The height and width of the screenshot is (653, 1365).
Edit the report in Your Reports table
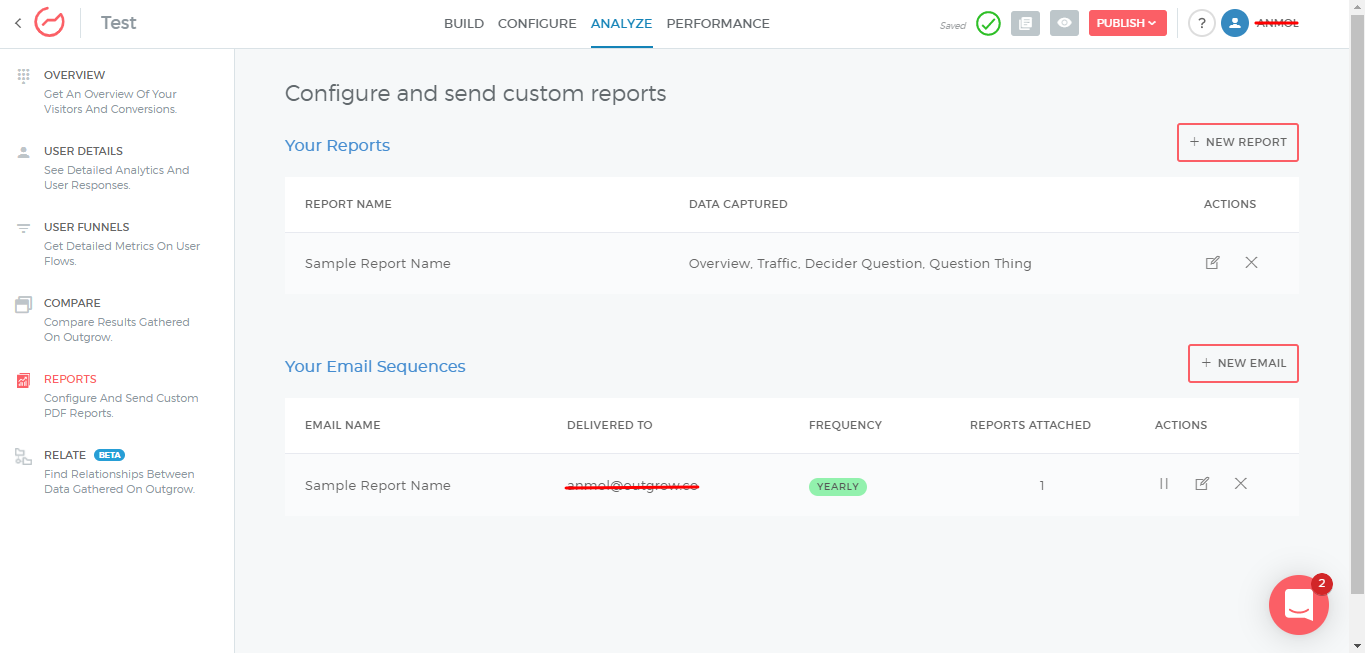pyautogui.click(x=1212, y=263)
